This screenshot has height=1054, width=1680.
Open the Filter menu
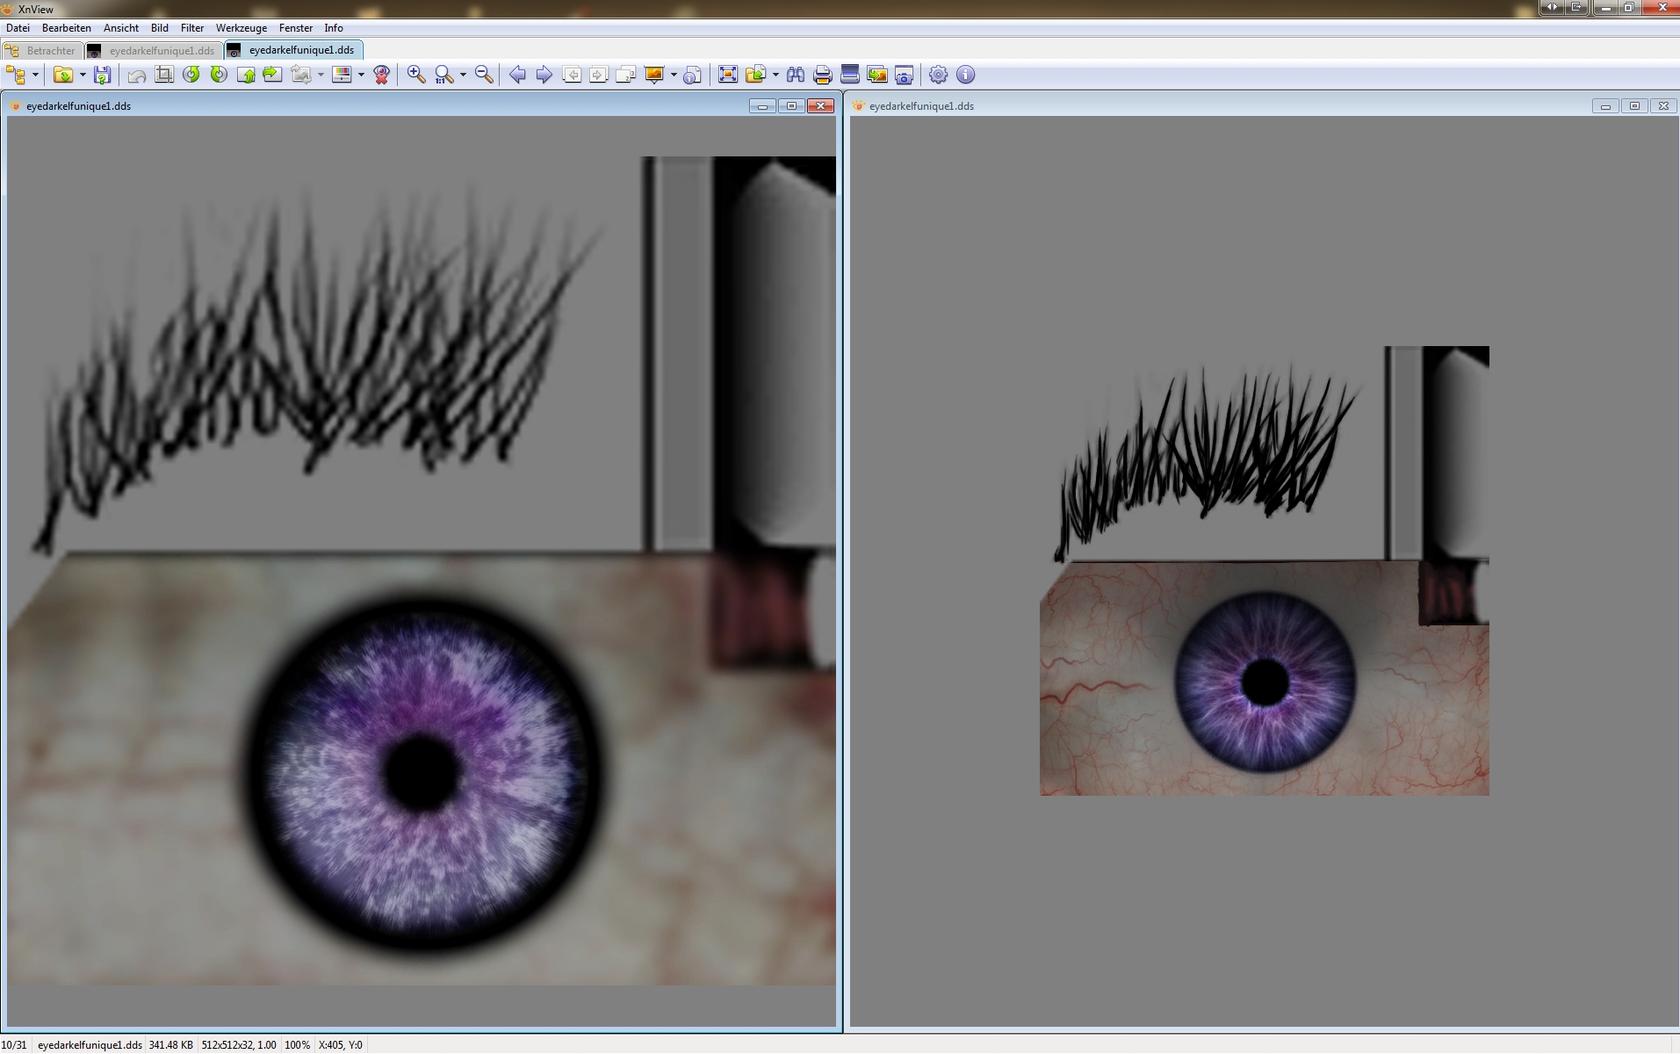tap(192, 28)
